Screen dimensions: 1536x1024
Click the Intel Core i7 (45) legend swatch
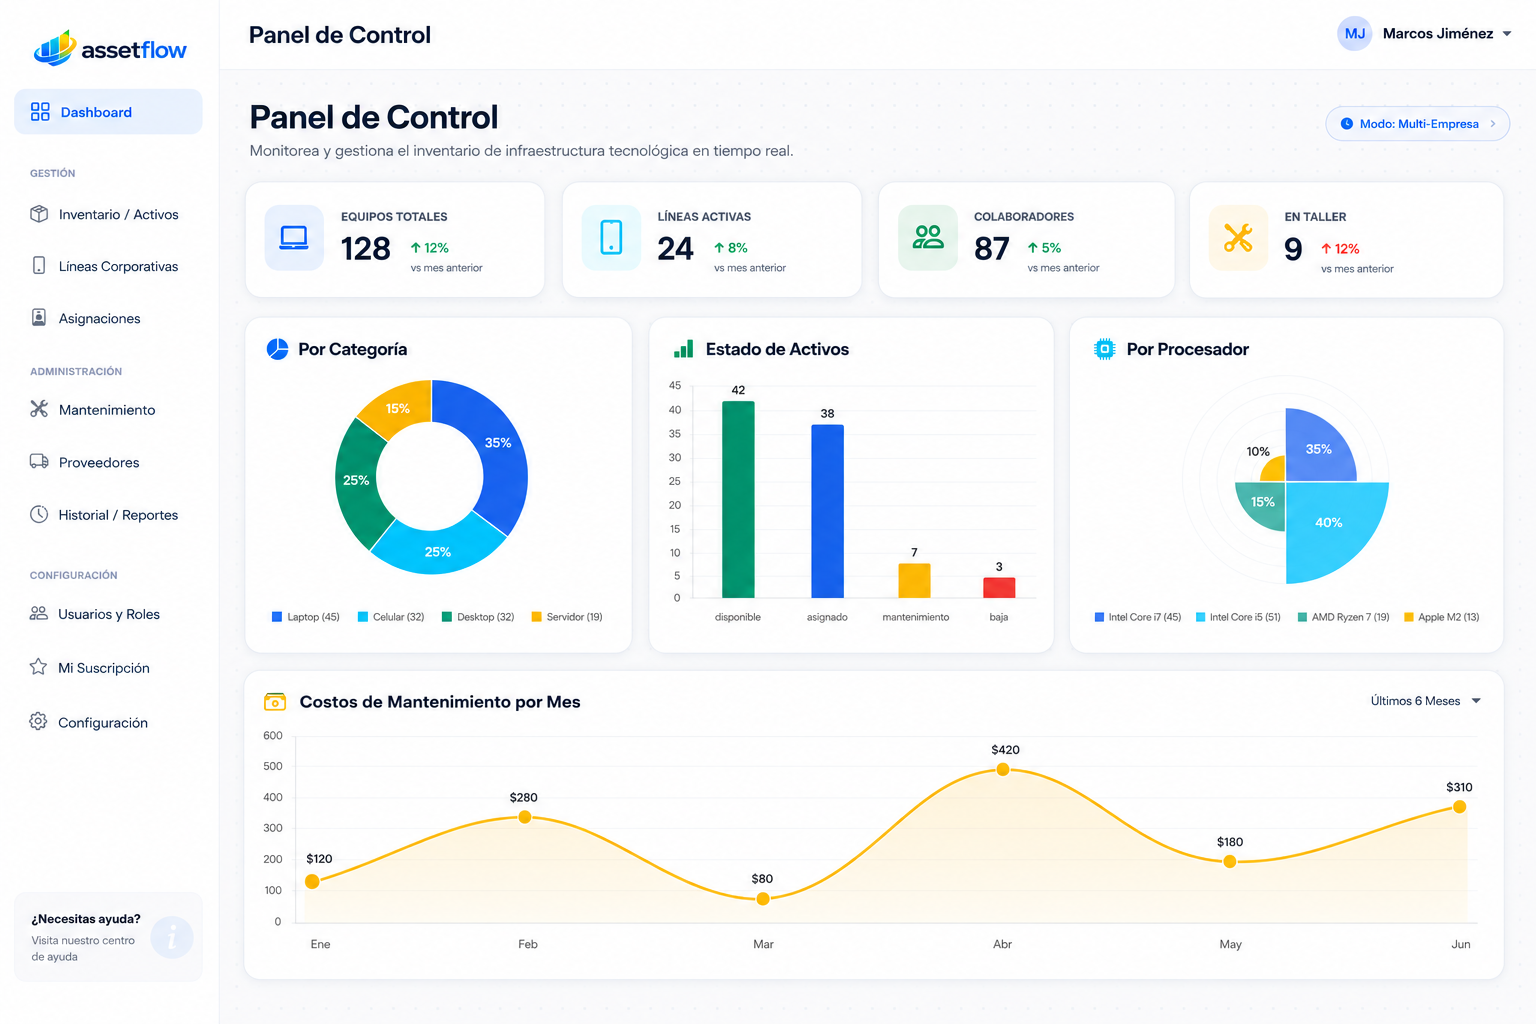click(1099, 617)
